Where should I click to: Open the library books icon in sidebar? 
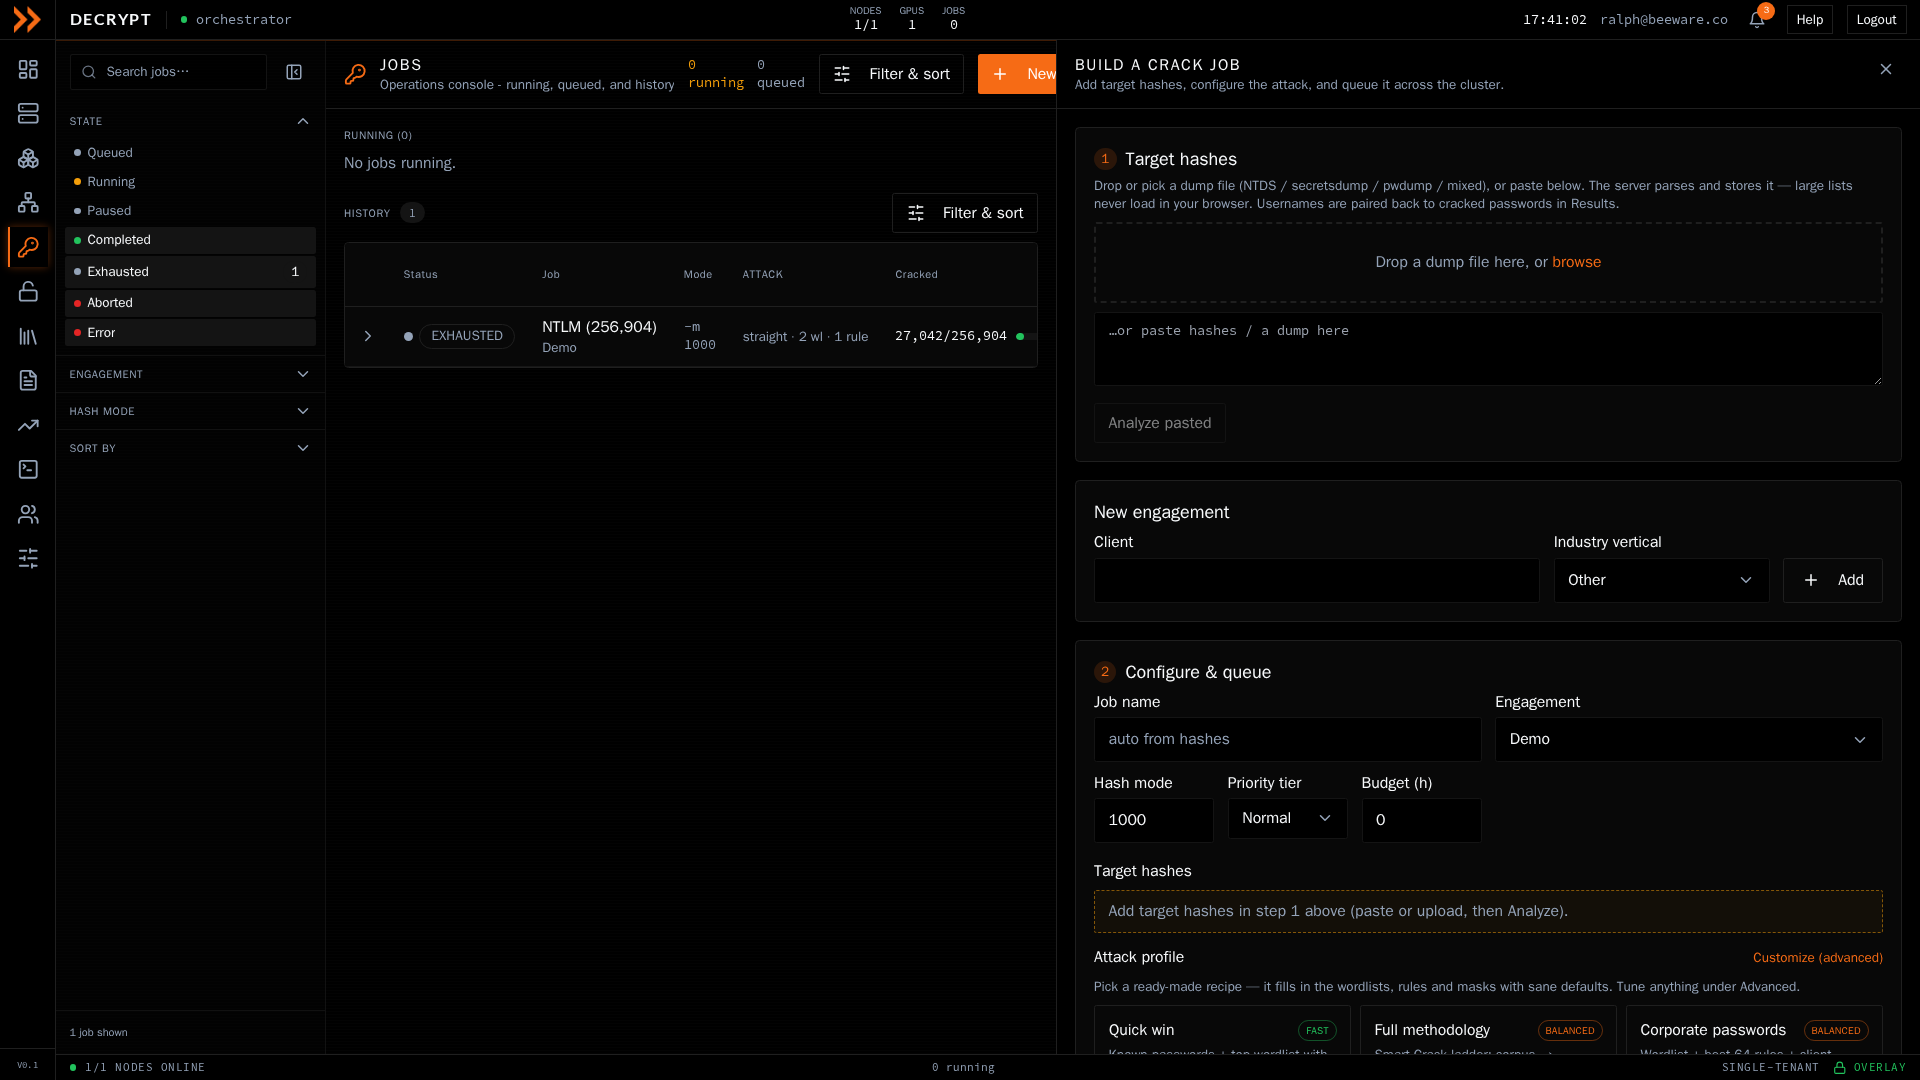pos(28,336)
